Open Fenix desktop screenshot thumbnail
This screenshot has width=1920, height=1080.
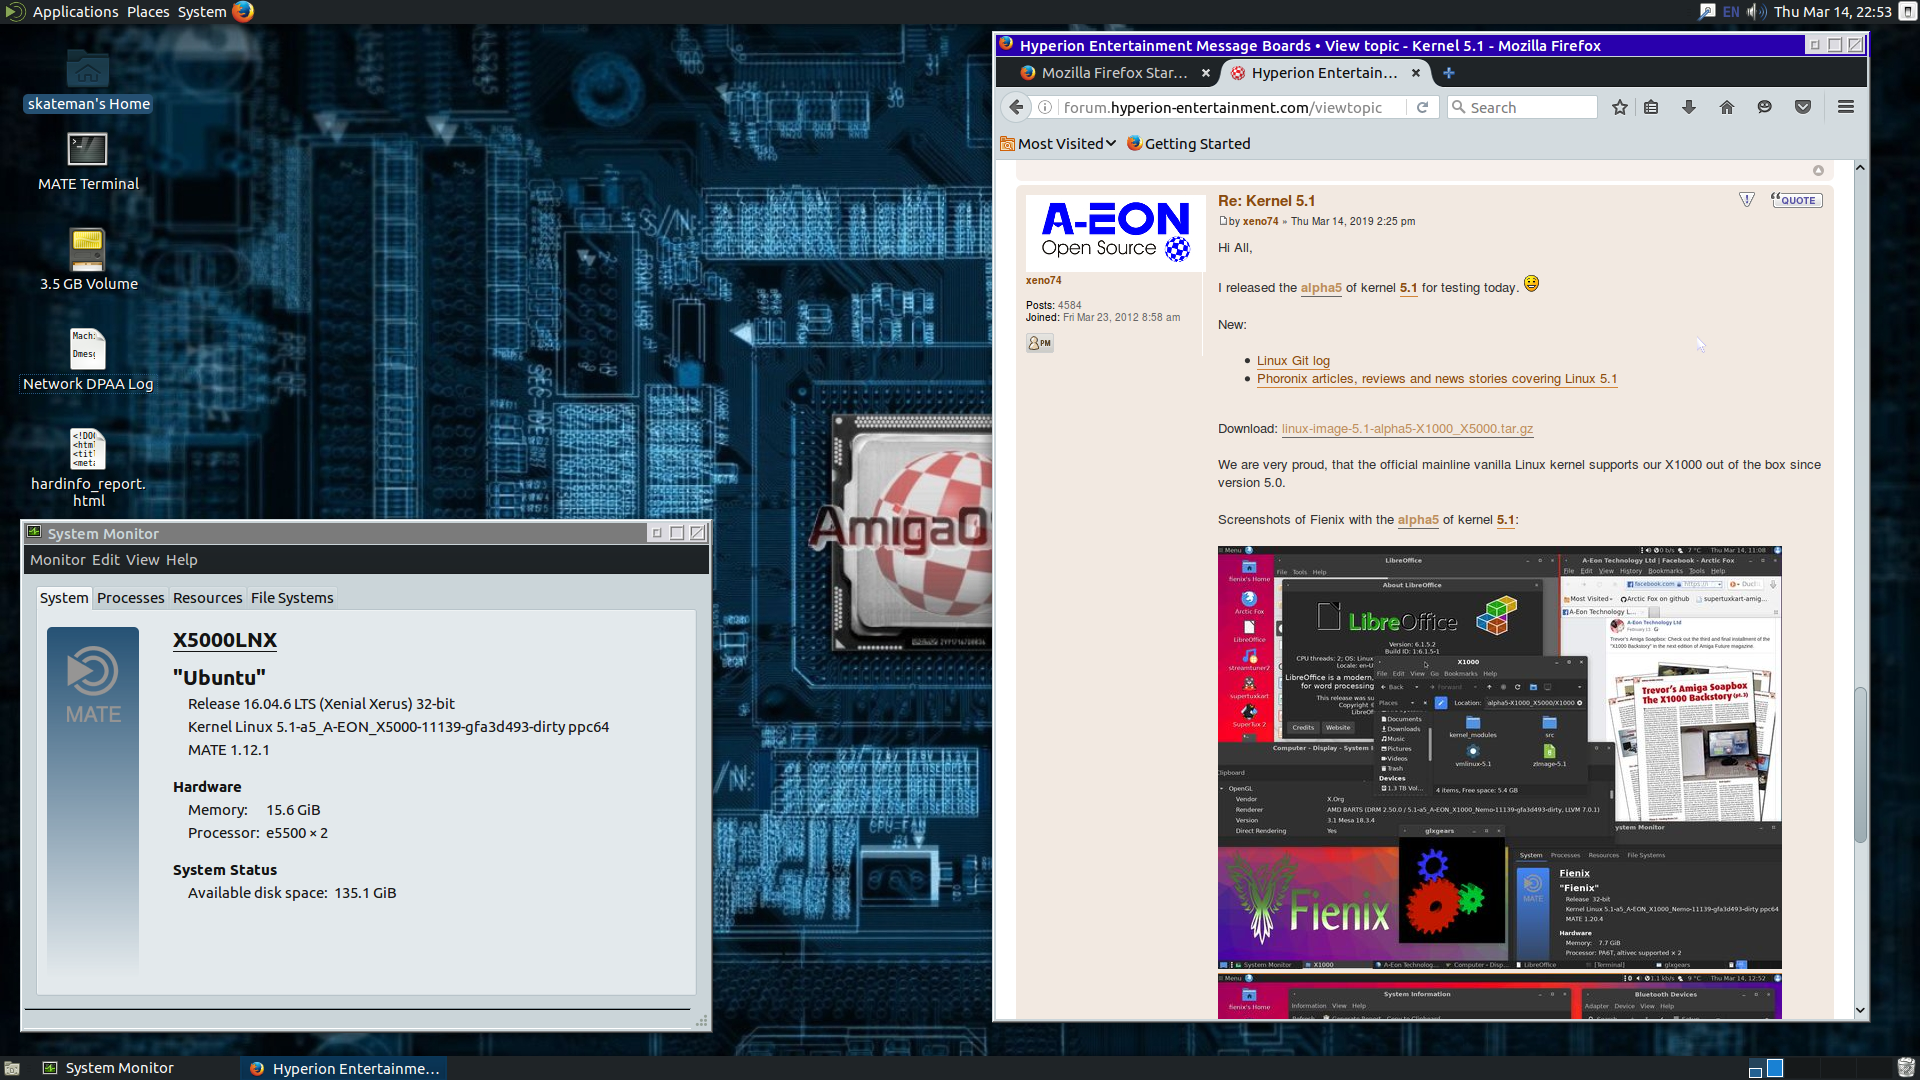(1499, 757)
